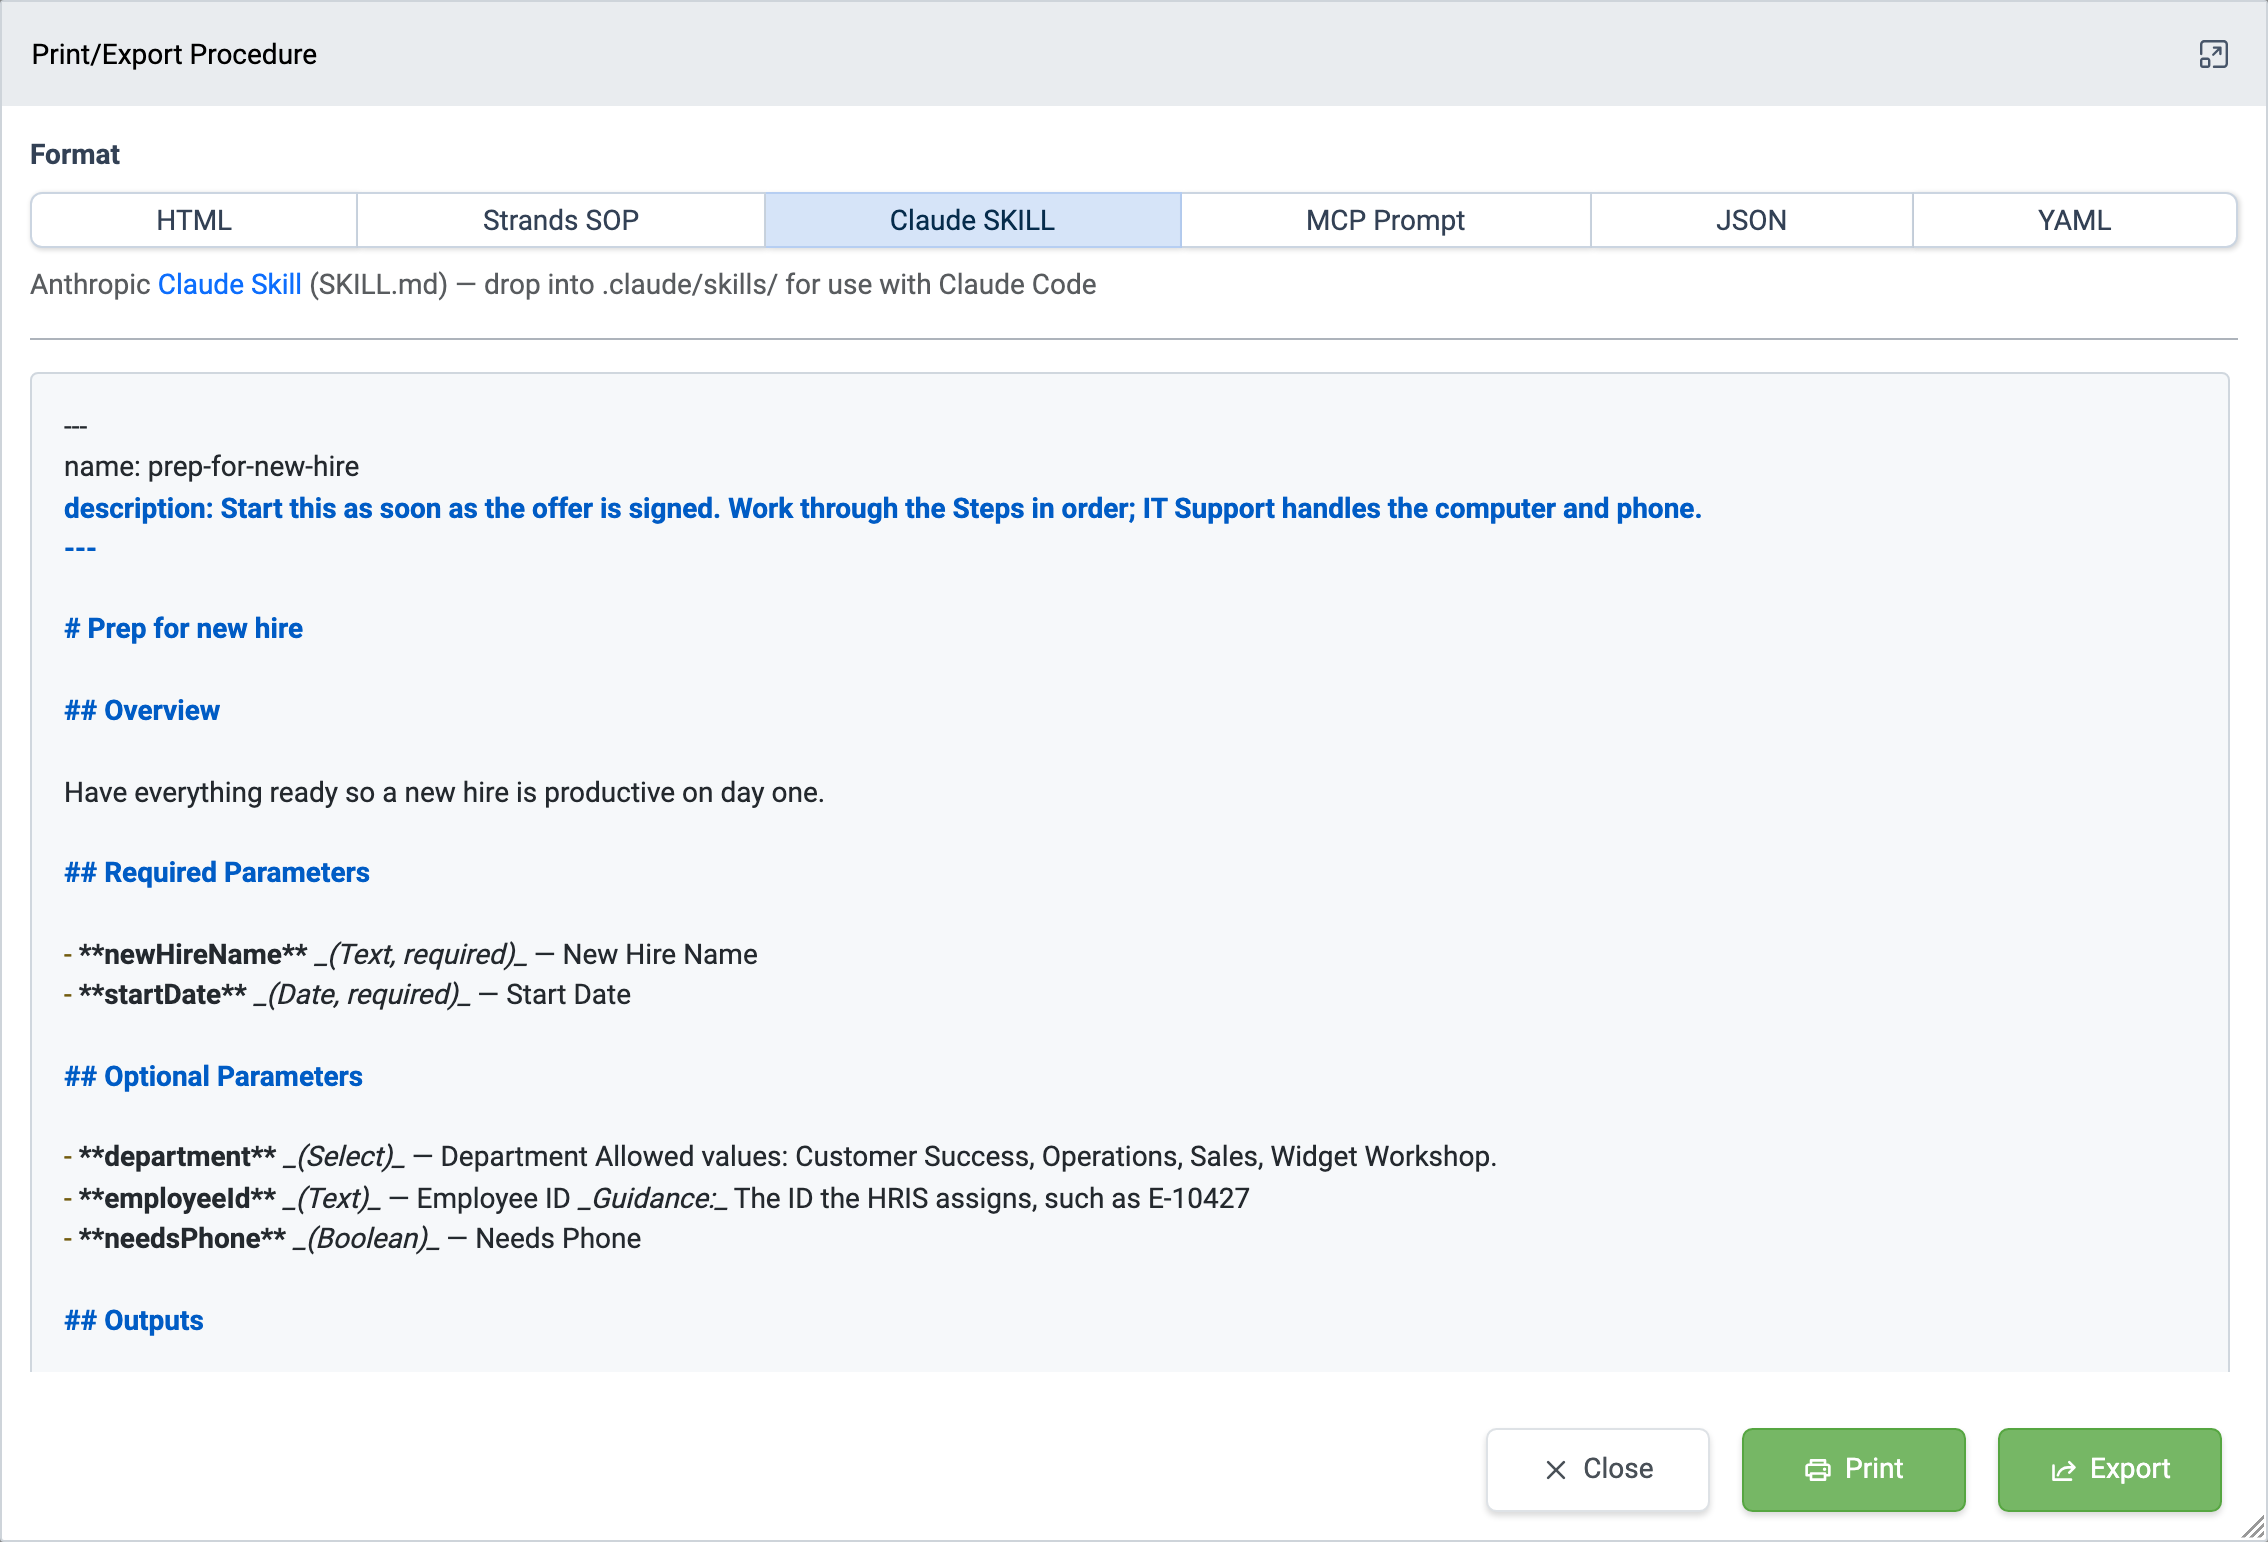Click the Close button

(x=1598, y=1469)
